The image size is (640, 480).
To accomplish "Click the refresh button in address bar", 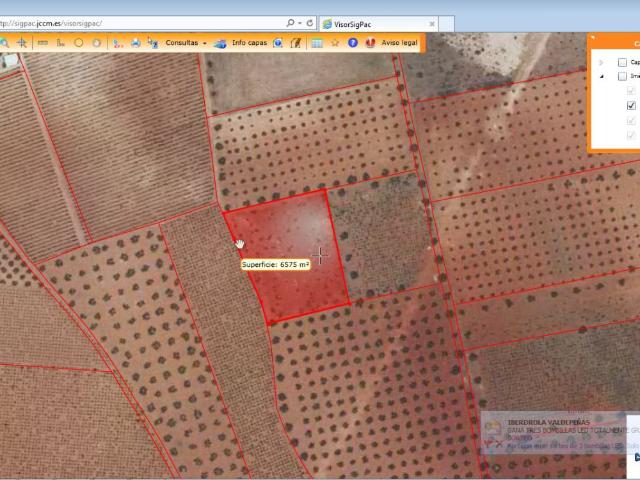I will [311, 23].
